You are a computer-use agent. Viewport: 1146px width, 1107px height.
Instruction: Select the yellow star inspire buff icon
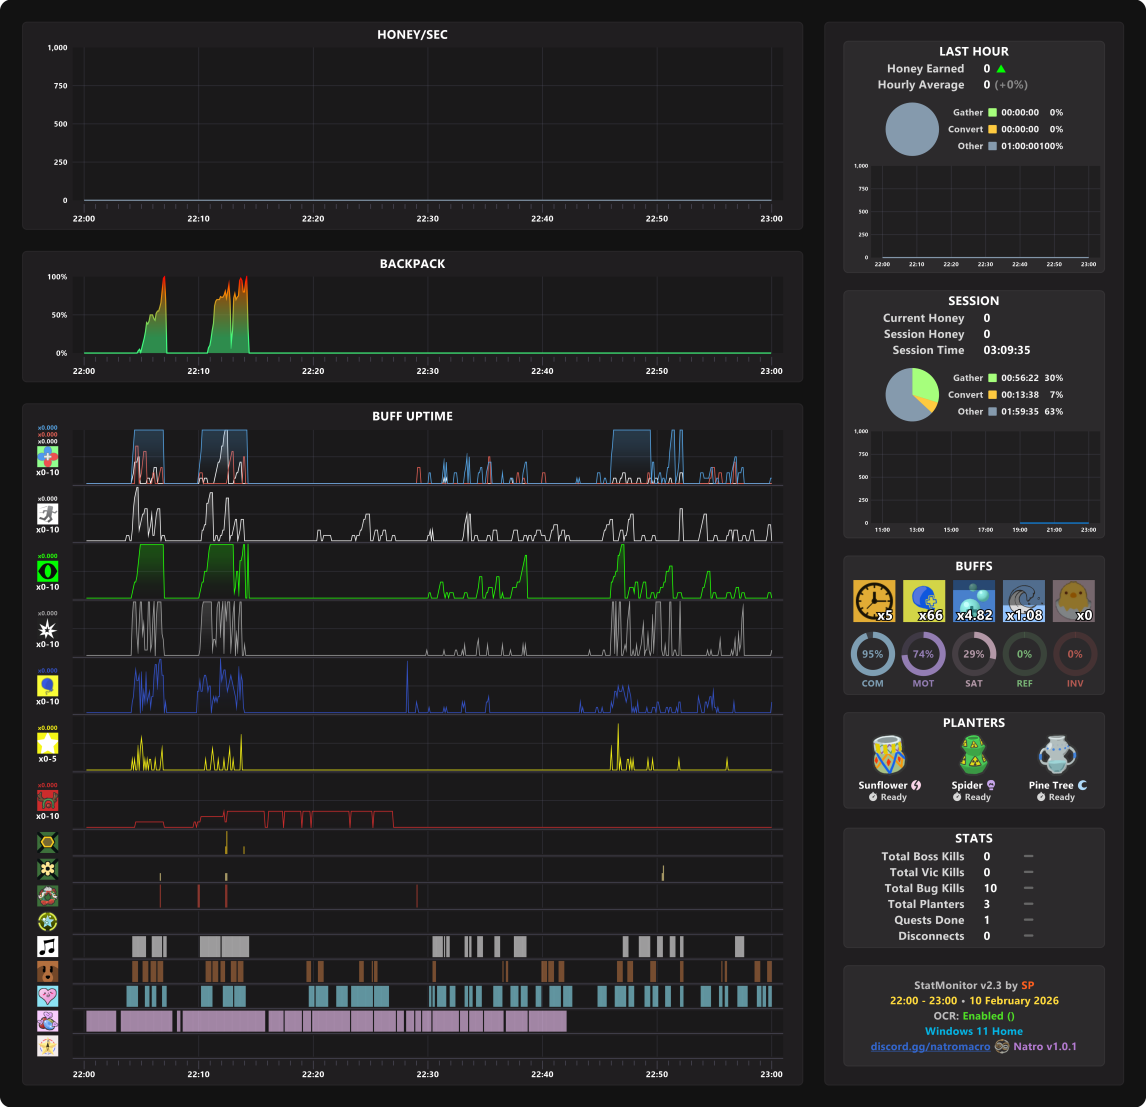(48, 743)
